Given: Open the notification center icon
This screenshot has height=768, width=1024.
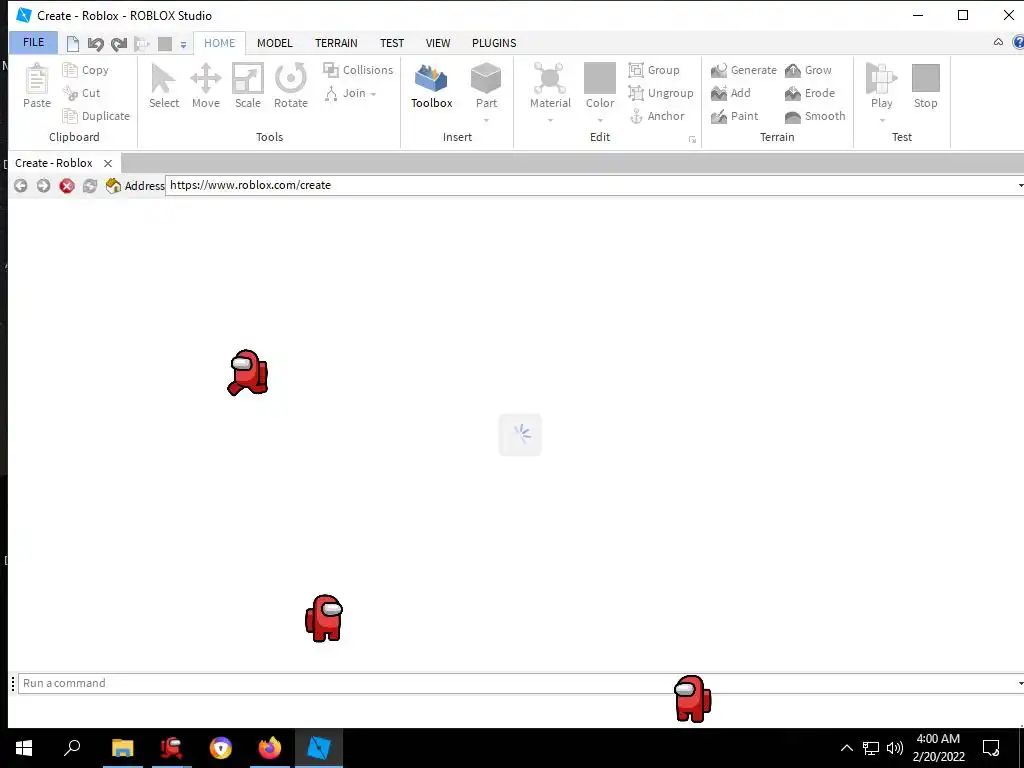Looking at the screenshot, I should coord(991,748).
